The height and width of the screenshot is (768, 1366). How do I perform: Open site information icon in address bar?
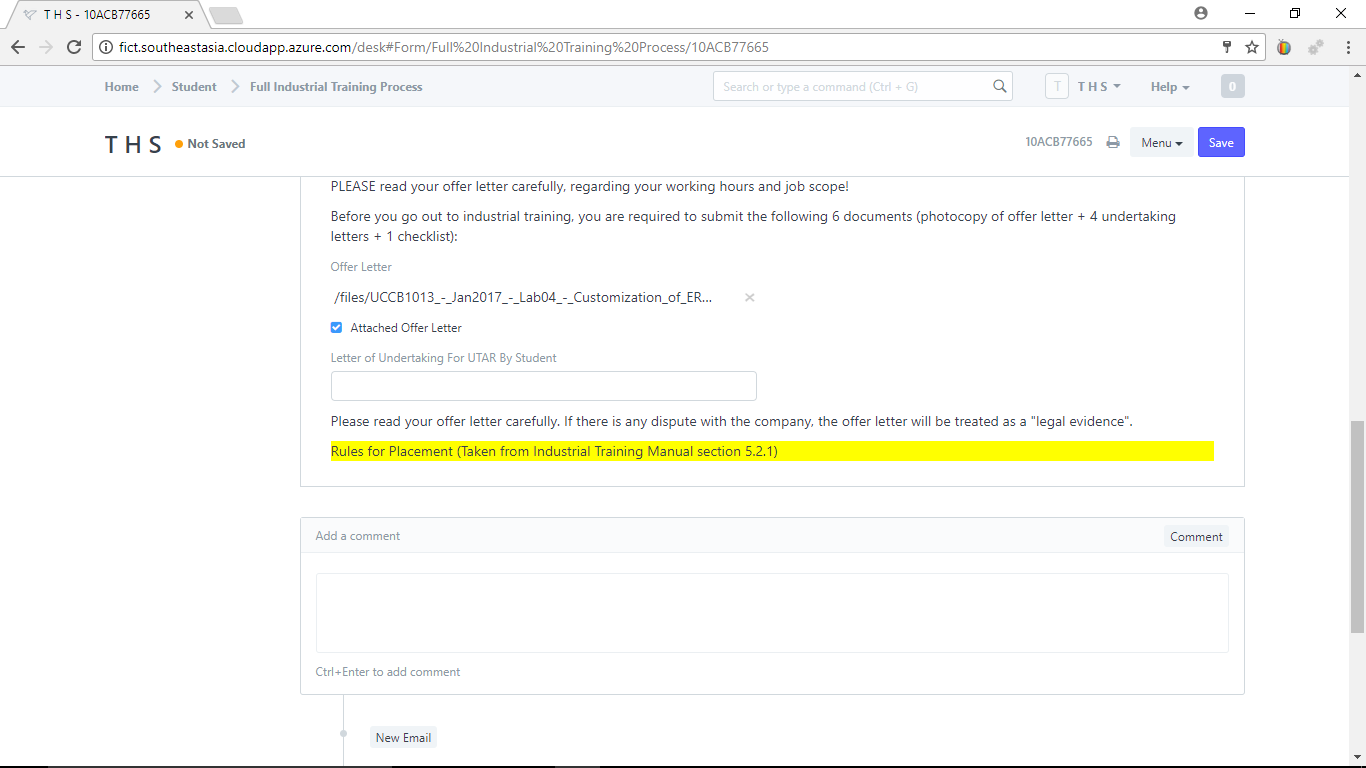(106, 47)
